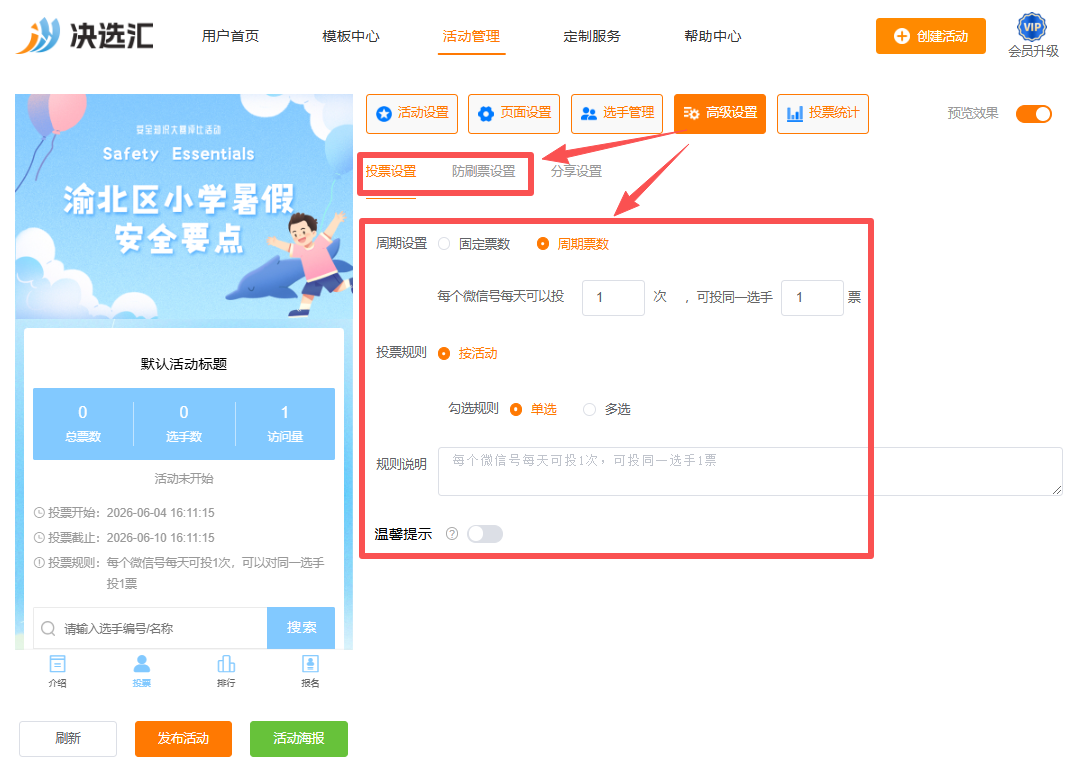Click the 活动未开始 status text
The height and width of the screenshot is (778, 1071).
[x=184, y=479]
